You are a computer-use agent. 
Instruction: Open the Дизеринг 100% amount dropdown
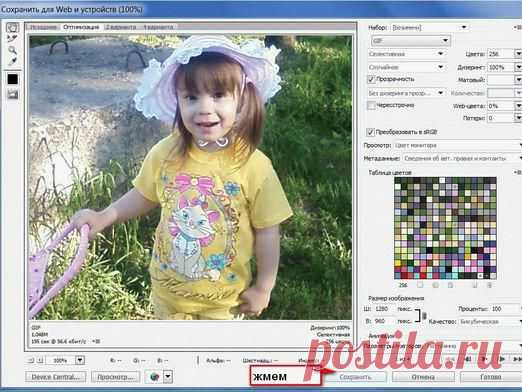pyautogui.click(x=518, y=67)
